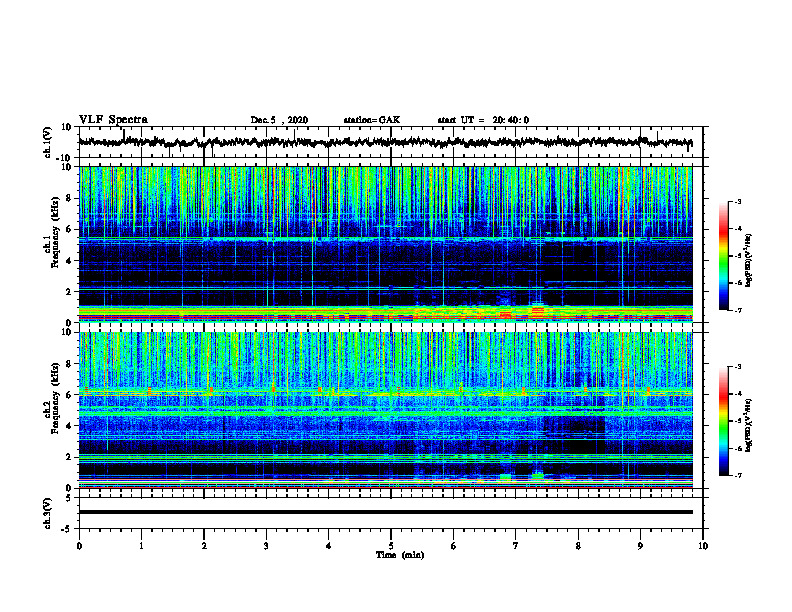The image size is (792, 612).
Task: Click time-axis tick label "4" below ch.3 panel
Action: pyautogui.click(x=329, y=546)
